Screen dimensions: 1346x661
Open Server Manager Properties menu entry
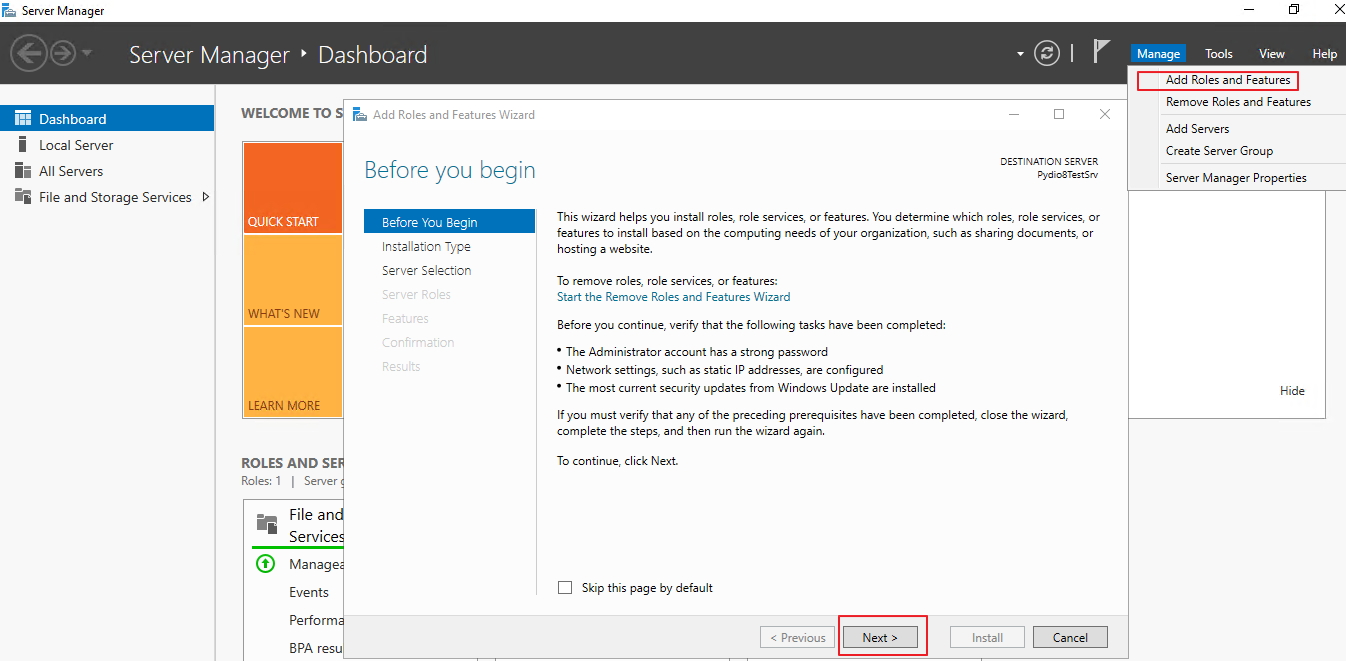tap(1236, 178)
